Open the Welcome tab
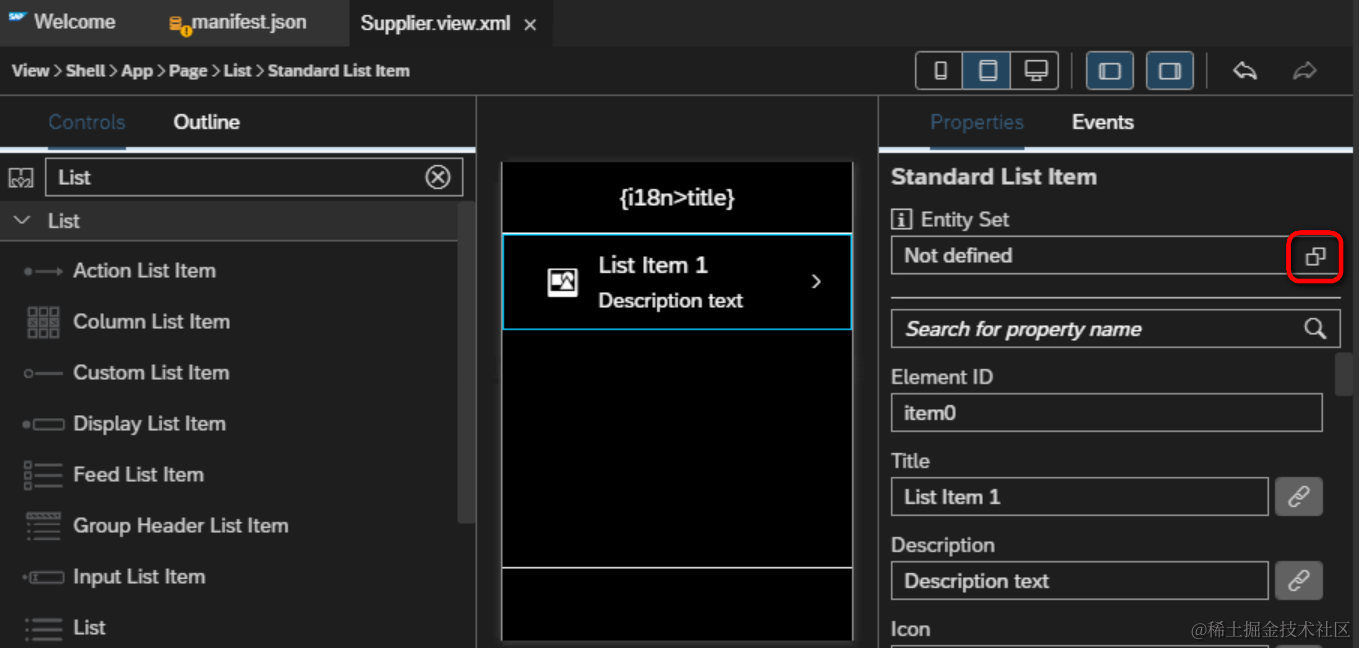This screenshot has width=1359, height=648. coord(62,22)
